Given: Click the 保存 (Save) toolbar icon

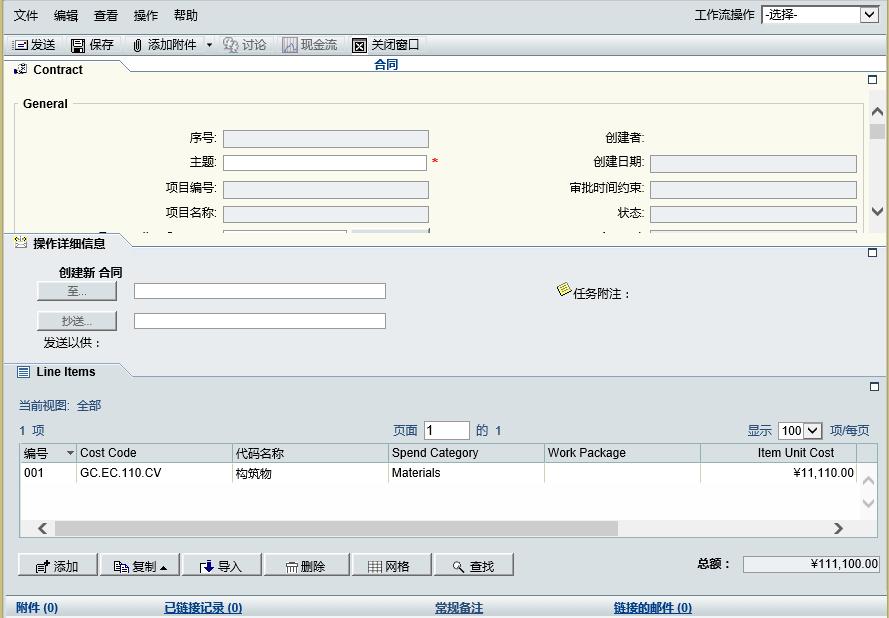Looking at the screenshot, I should pos(77,43).
